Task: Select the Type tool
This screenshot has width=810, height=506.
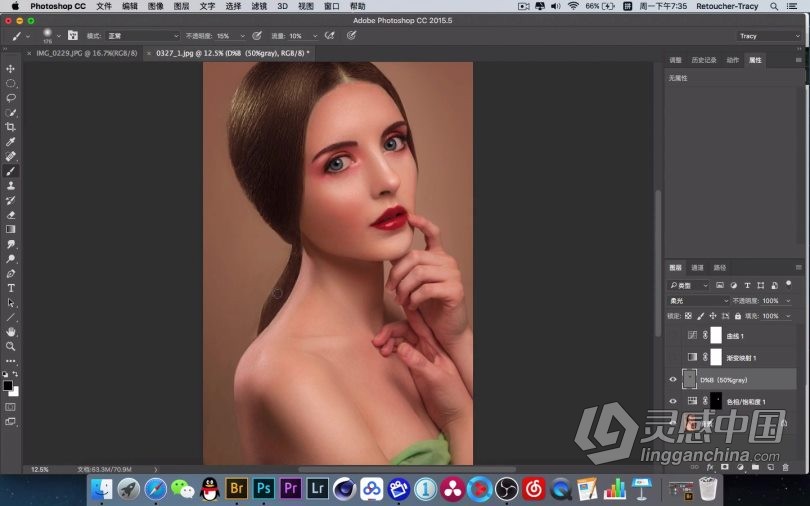Action: pos(10,288)
